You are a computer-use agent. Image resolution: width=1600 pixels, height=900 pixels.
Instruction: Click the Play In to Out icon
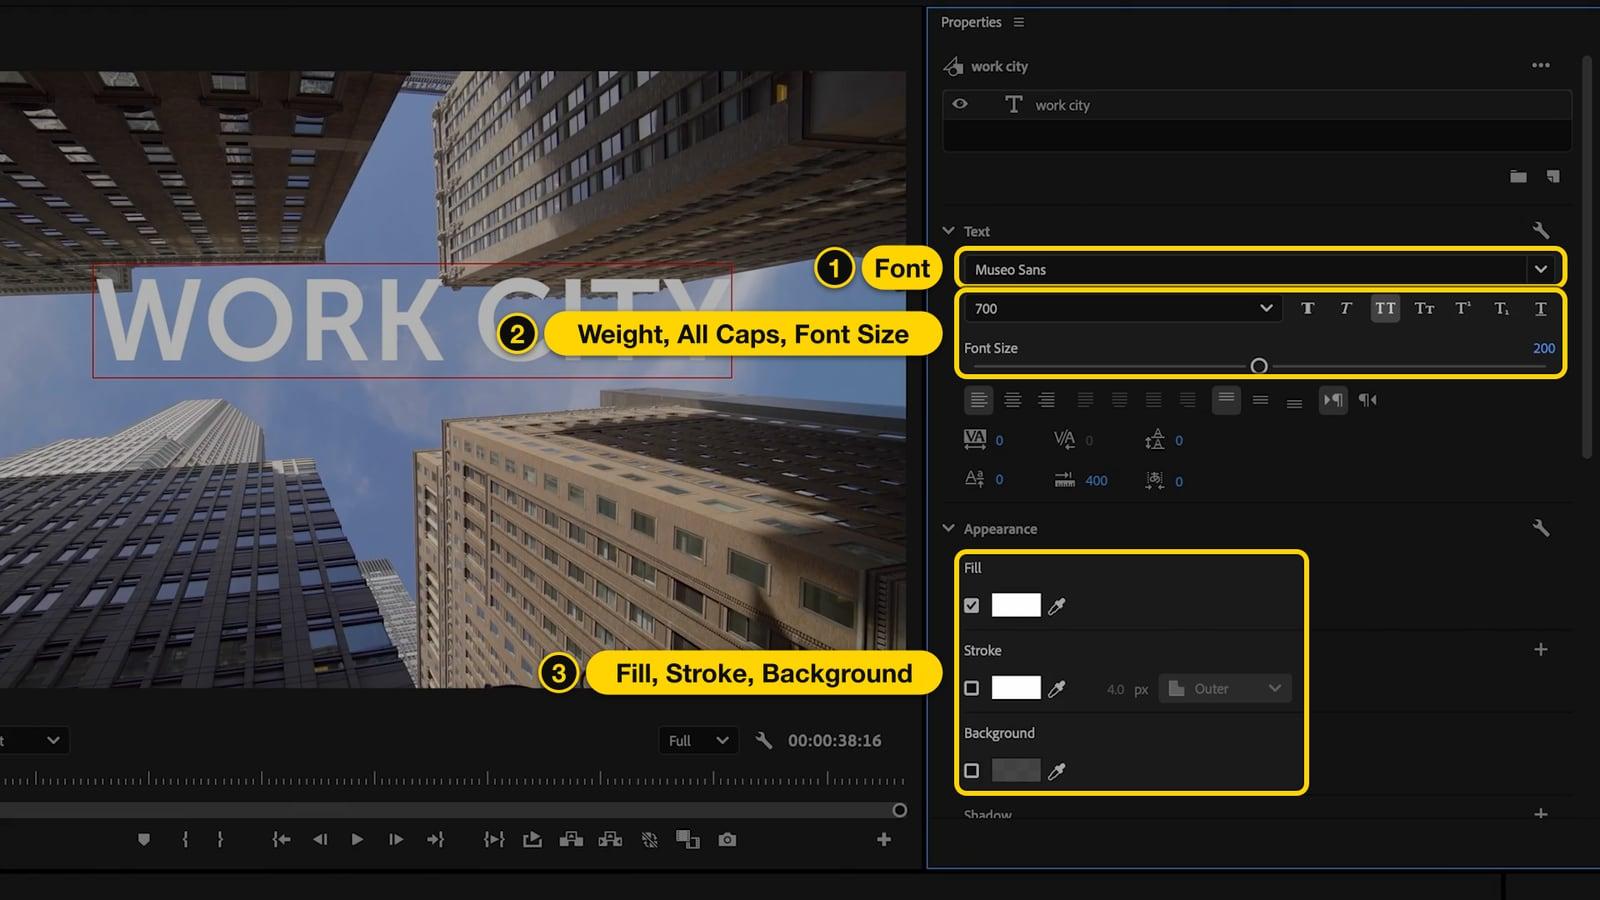coord(494,840)
